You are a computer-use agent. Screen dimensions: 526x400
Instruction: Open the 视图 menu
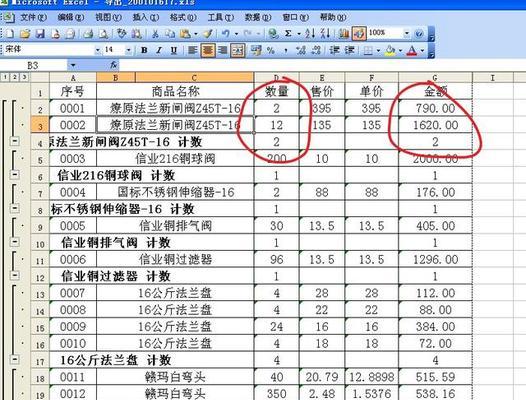[108, 17]
